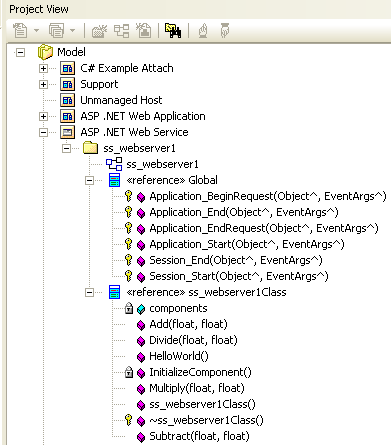Collapse the ASP .NET Web Service package
Screen dimensions: 391x445
click(43, 132)
